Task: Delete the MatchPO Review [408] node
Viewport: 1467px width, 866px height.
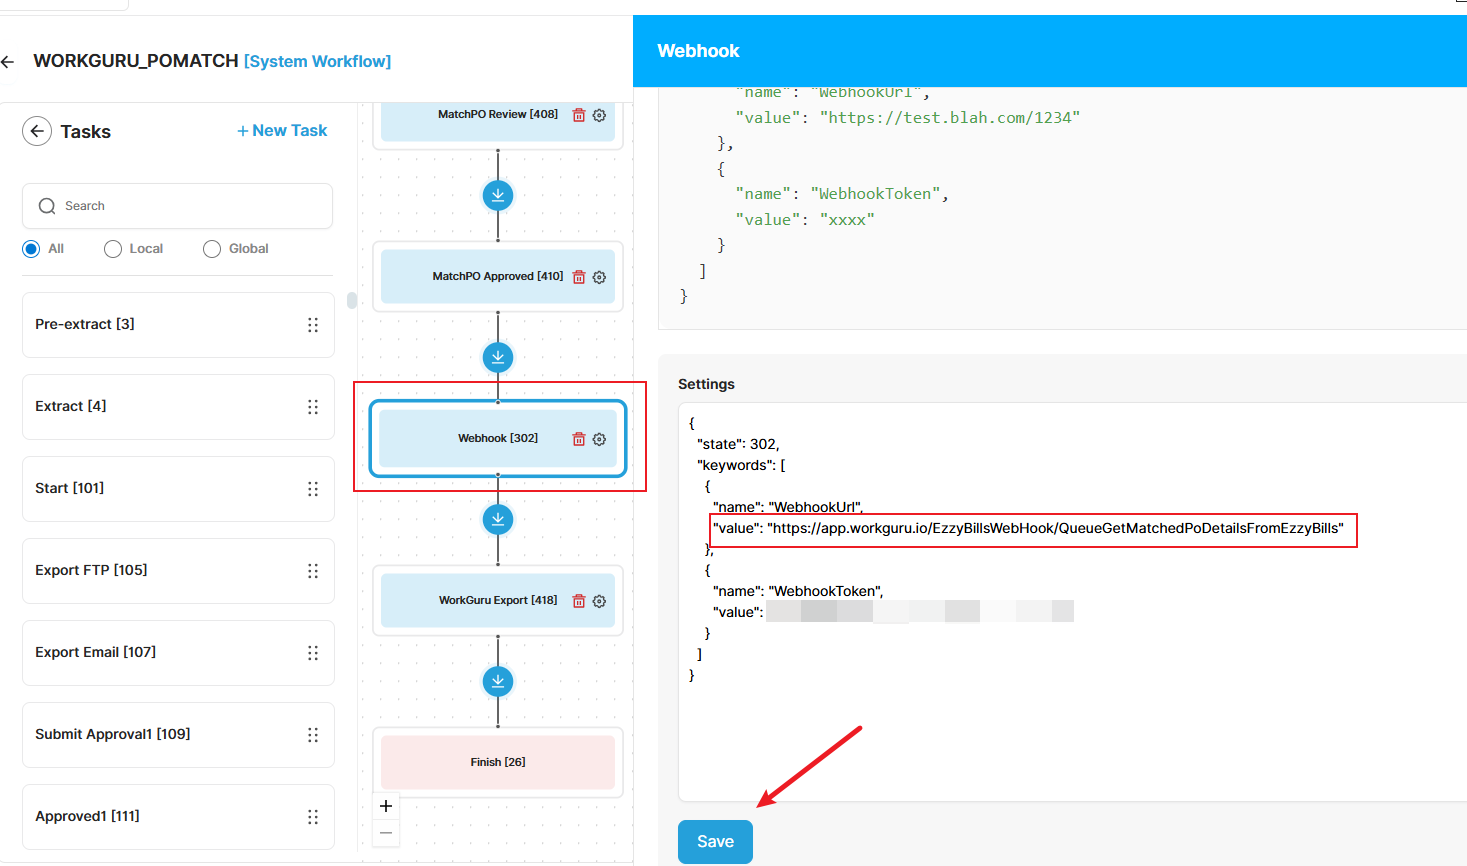Action: (578, 115)
